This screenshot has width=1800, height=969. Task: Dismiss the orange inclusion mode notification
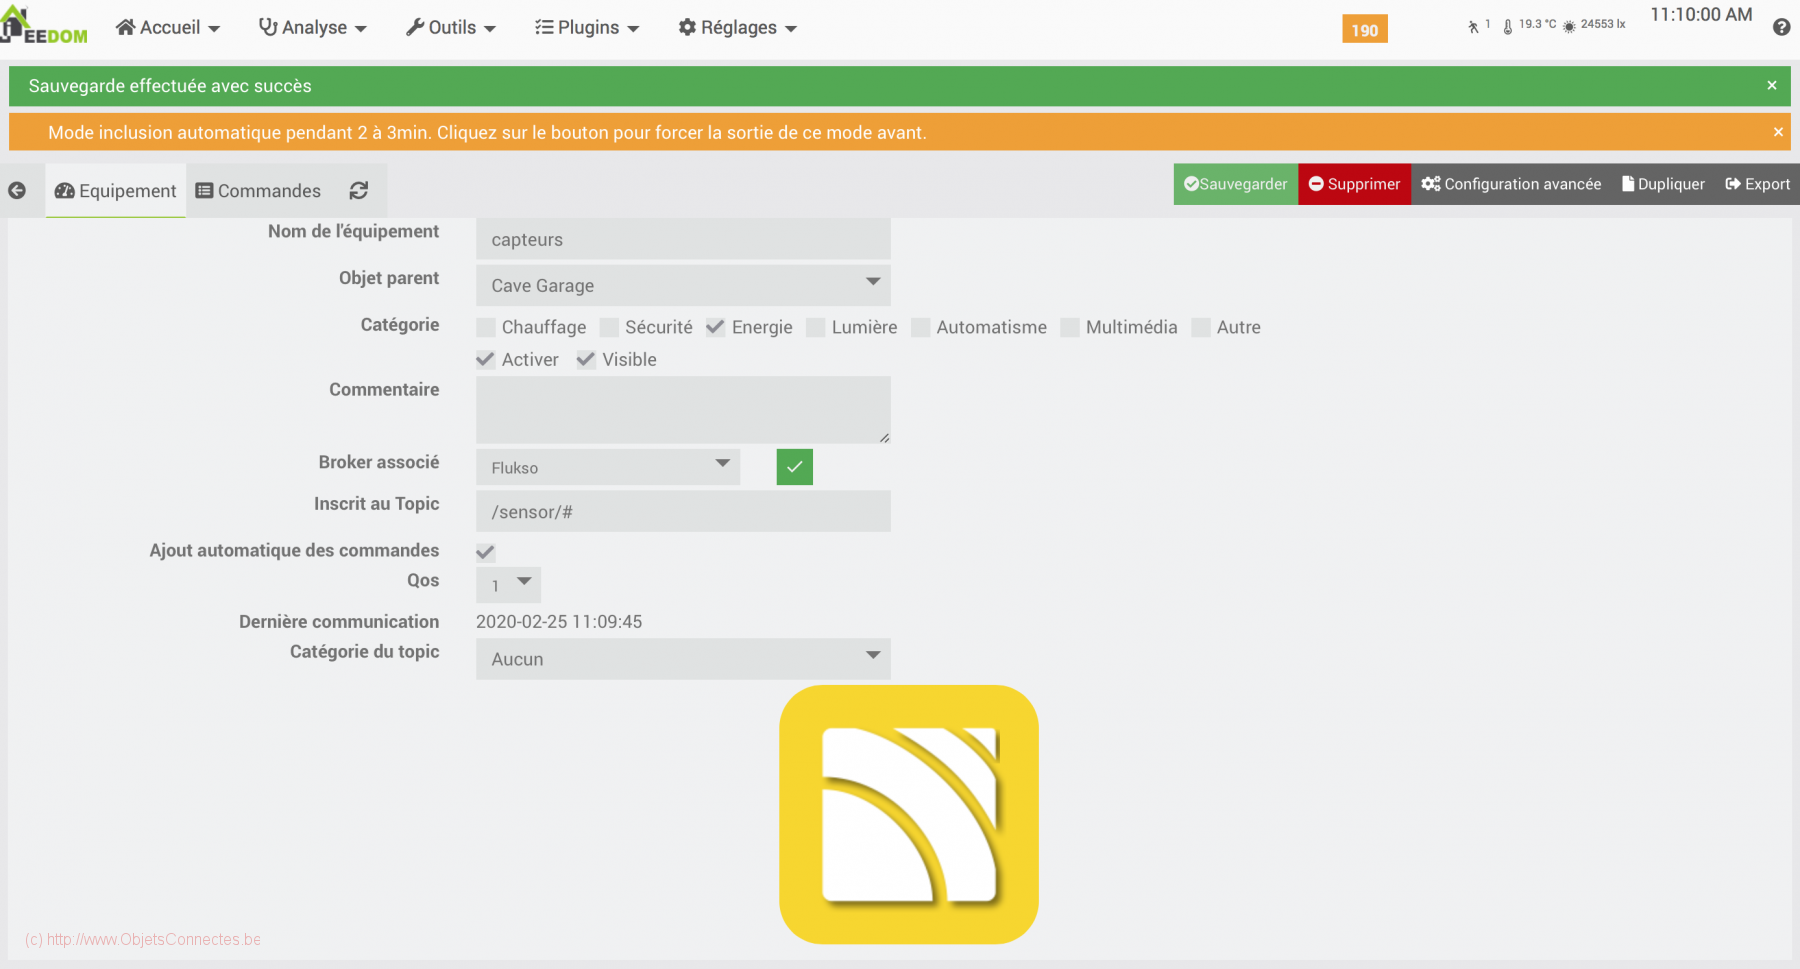point(1778,132)
